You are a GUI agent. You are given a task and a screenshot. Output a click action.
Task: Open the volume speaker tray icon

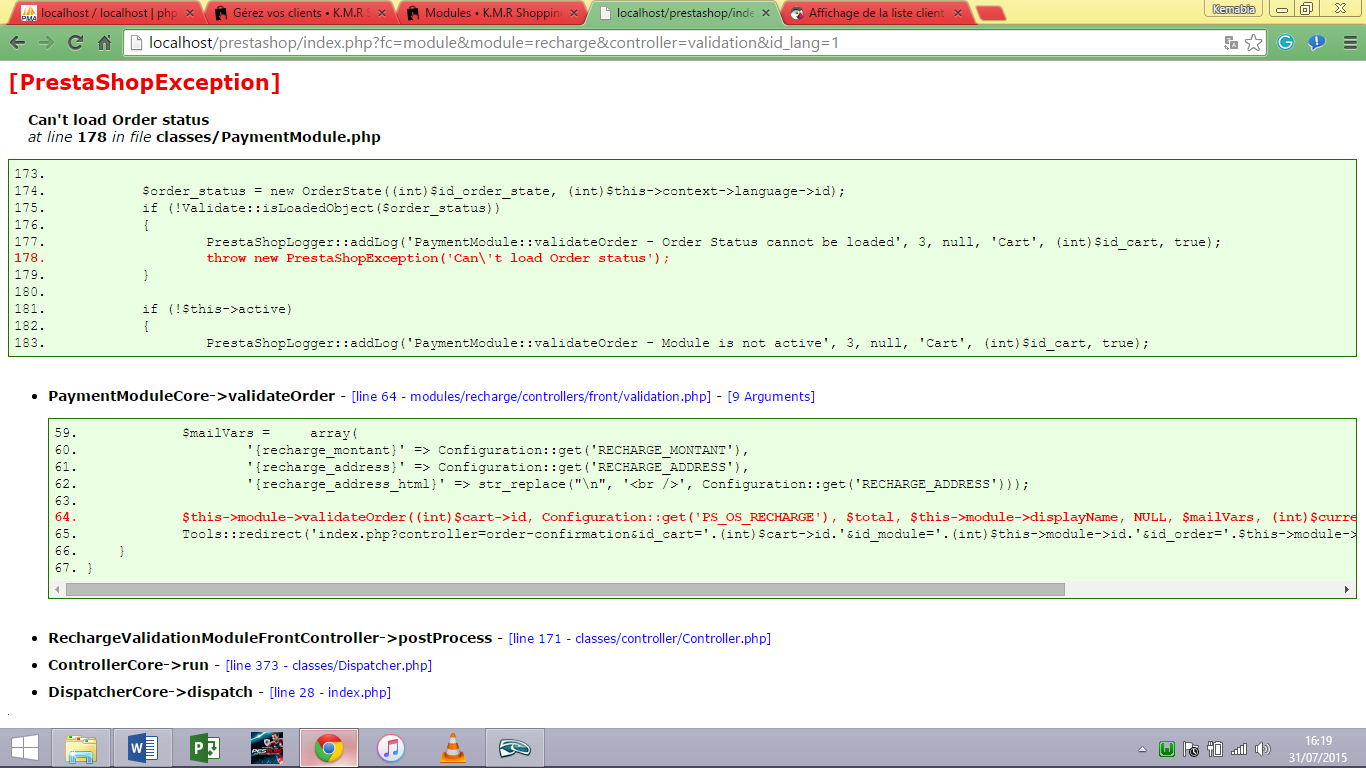[1263, 749]
